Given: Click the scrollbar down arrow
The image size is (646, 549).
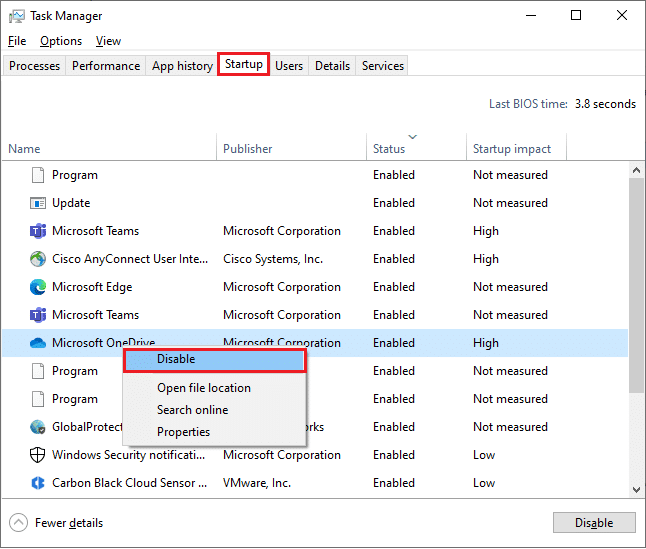Looking at the screenshot, I should click(x=637, y=490).
